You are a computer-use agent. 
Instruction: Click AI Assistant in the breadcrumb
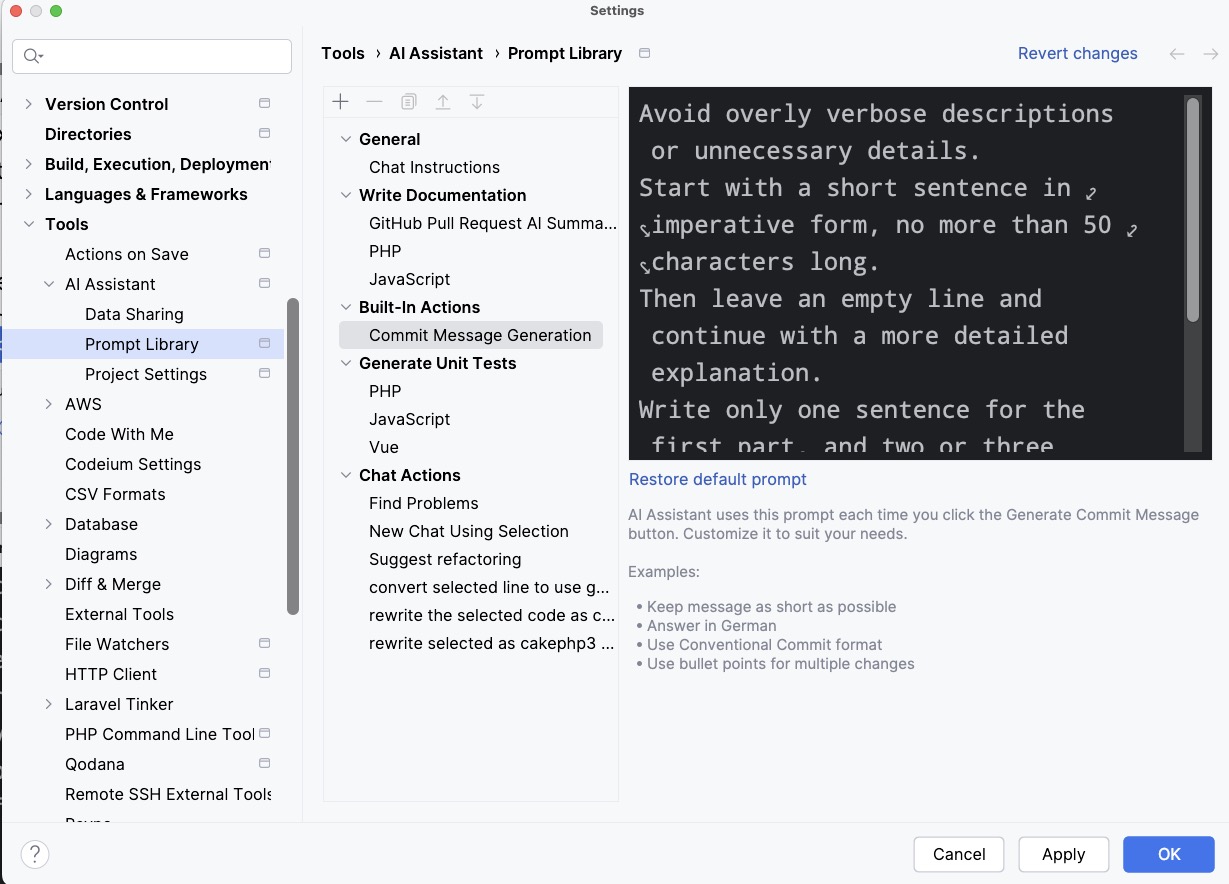click(436, 54)
